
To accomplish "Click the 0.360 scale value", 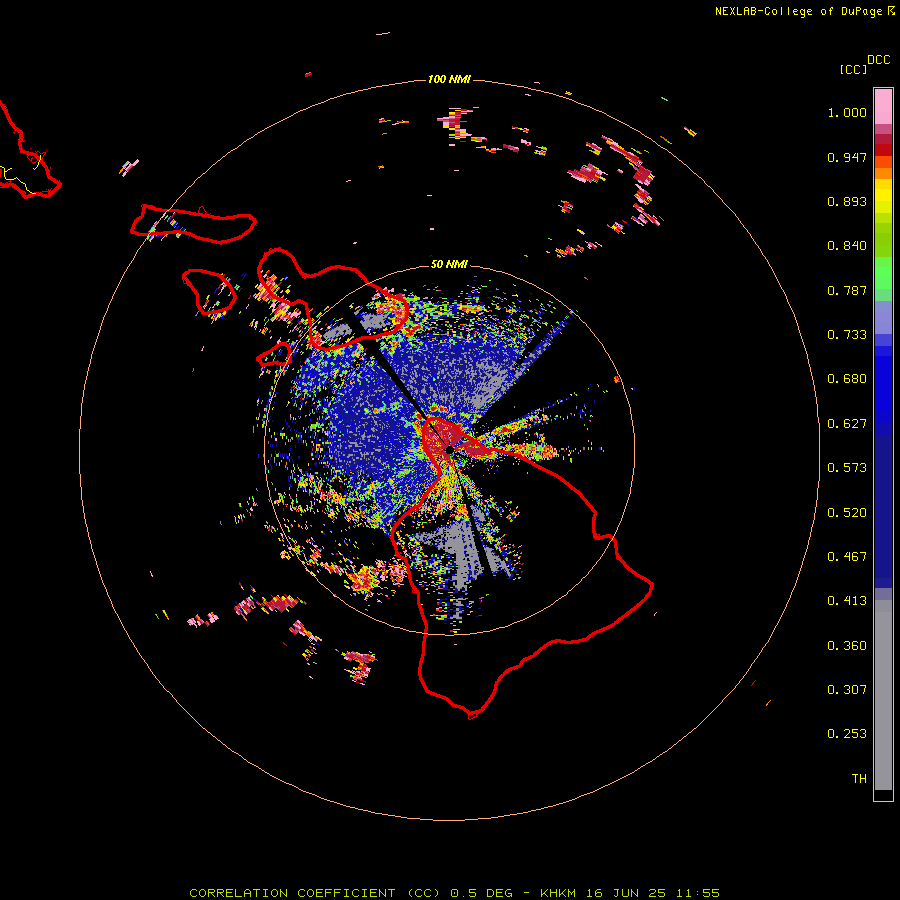I will coord(847,646).
